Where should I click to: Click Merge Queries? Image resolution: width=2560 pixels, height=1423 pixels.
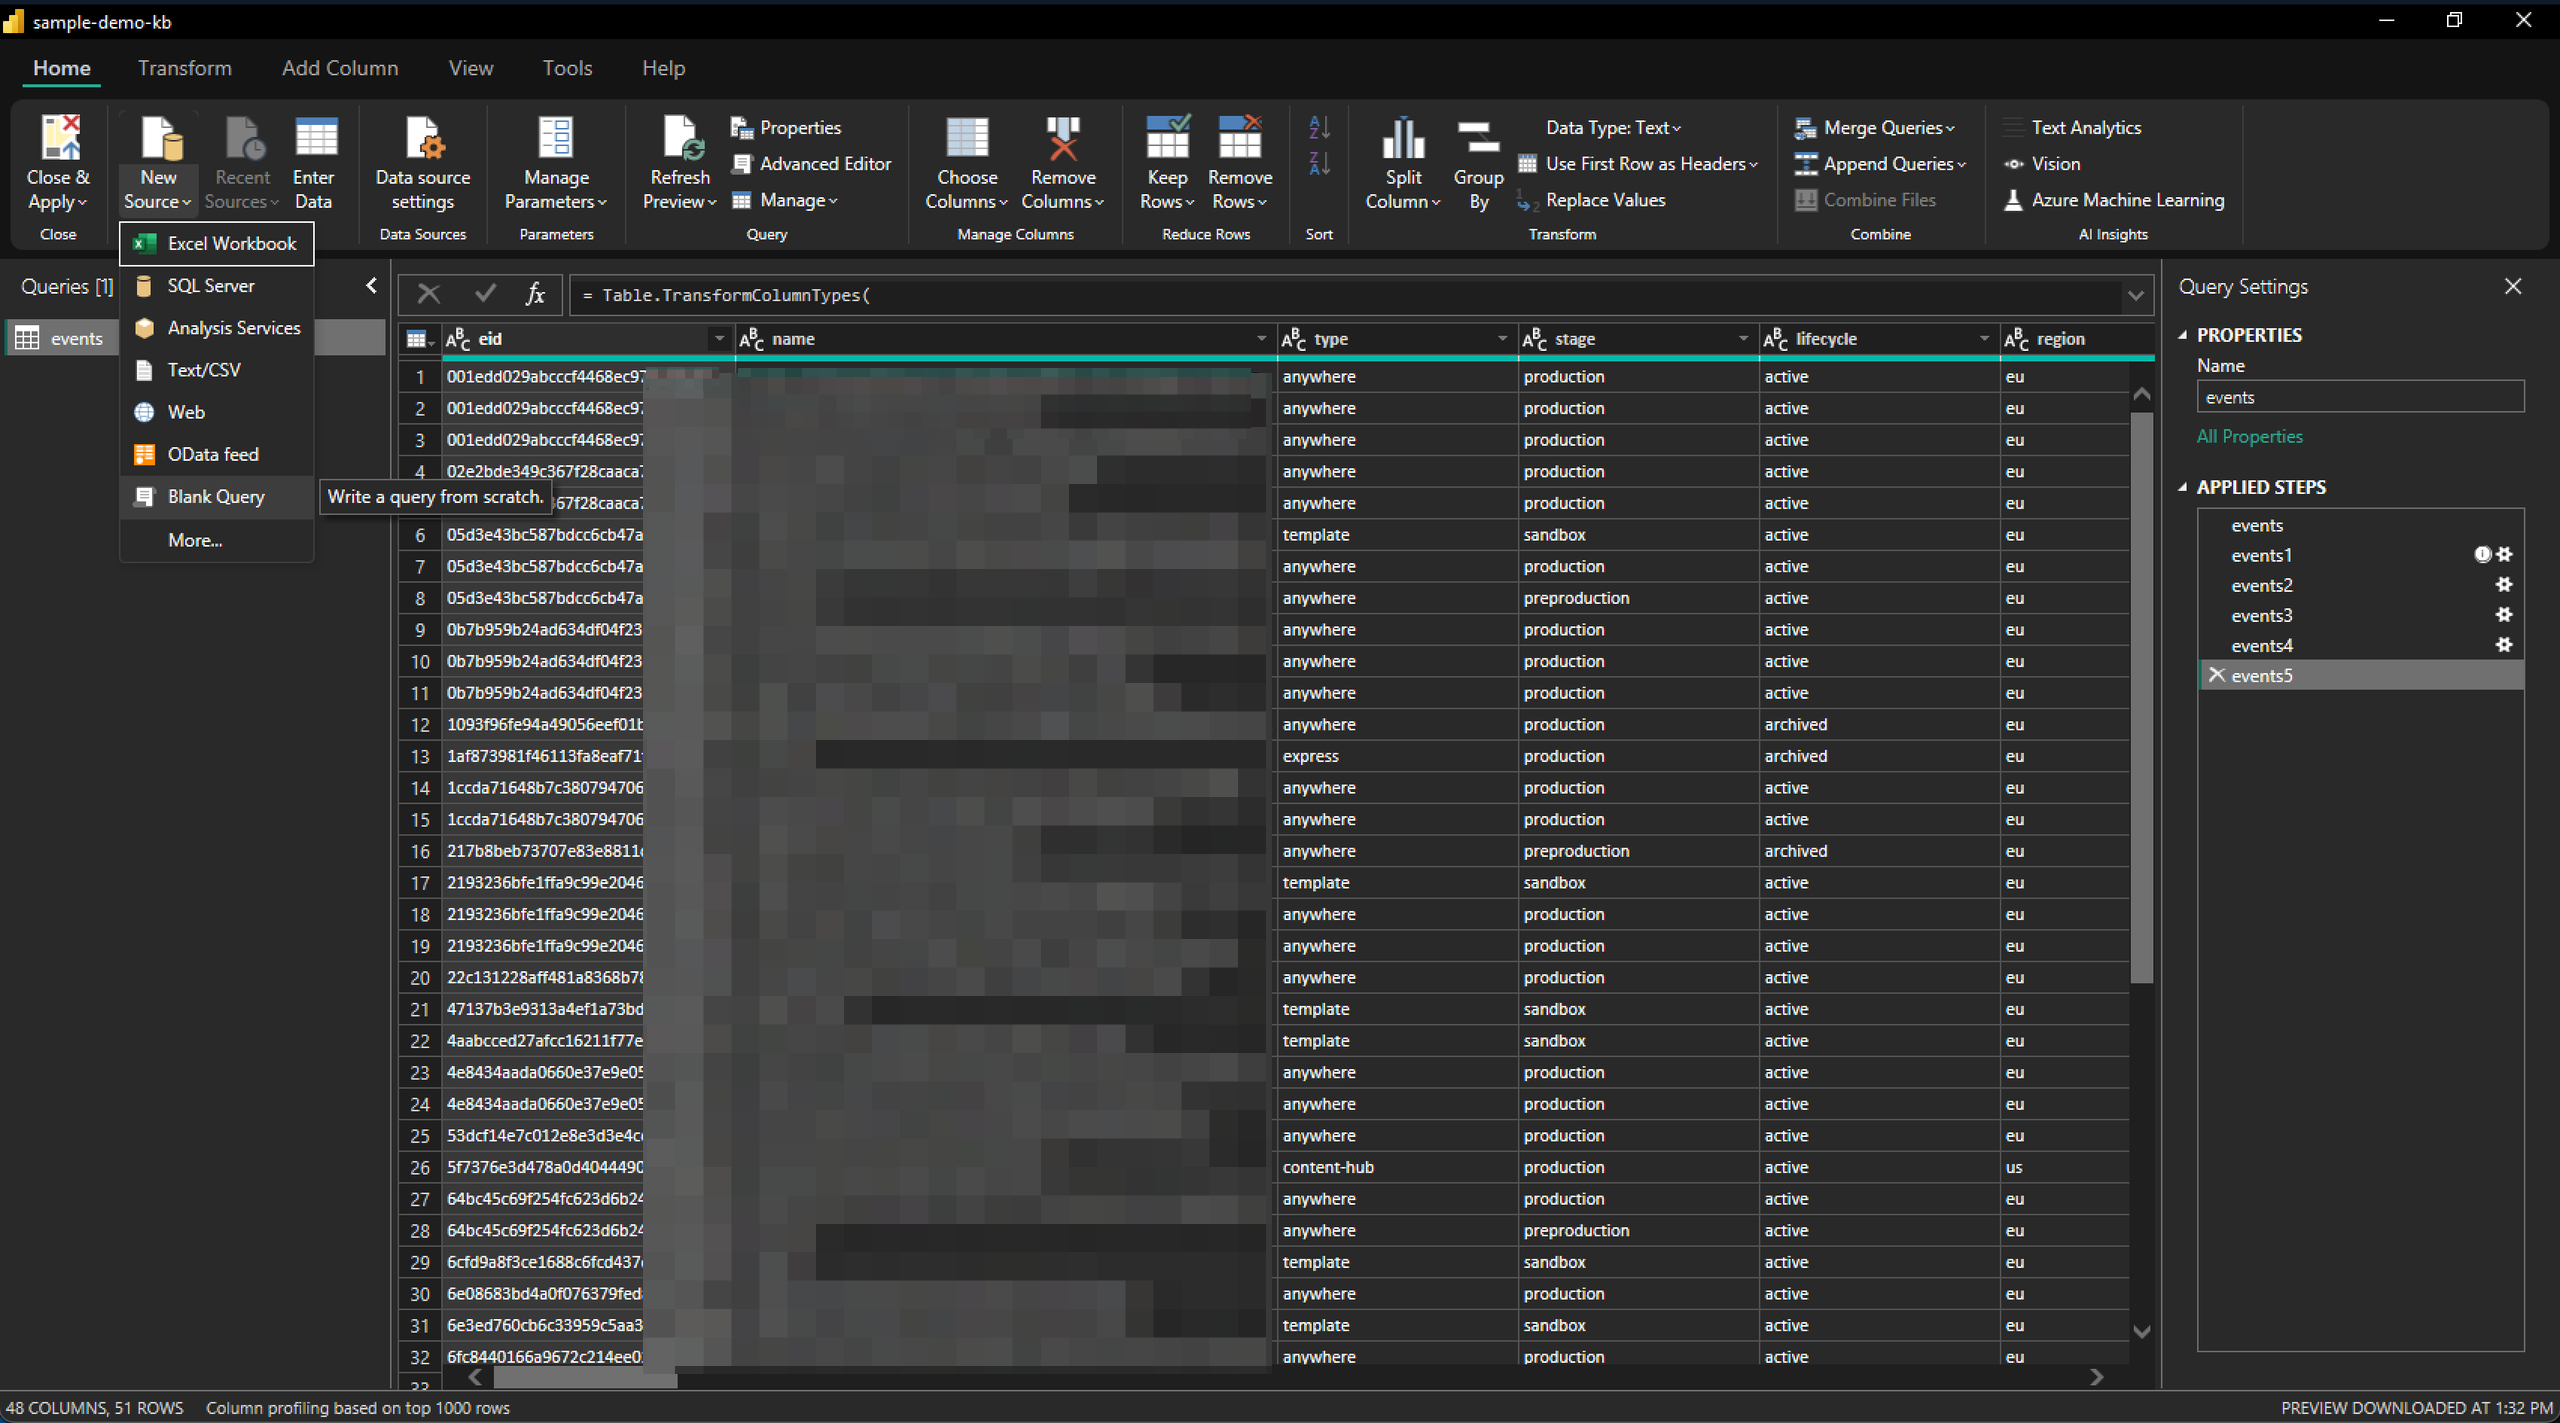click(x=1874, y=127)
